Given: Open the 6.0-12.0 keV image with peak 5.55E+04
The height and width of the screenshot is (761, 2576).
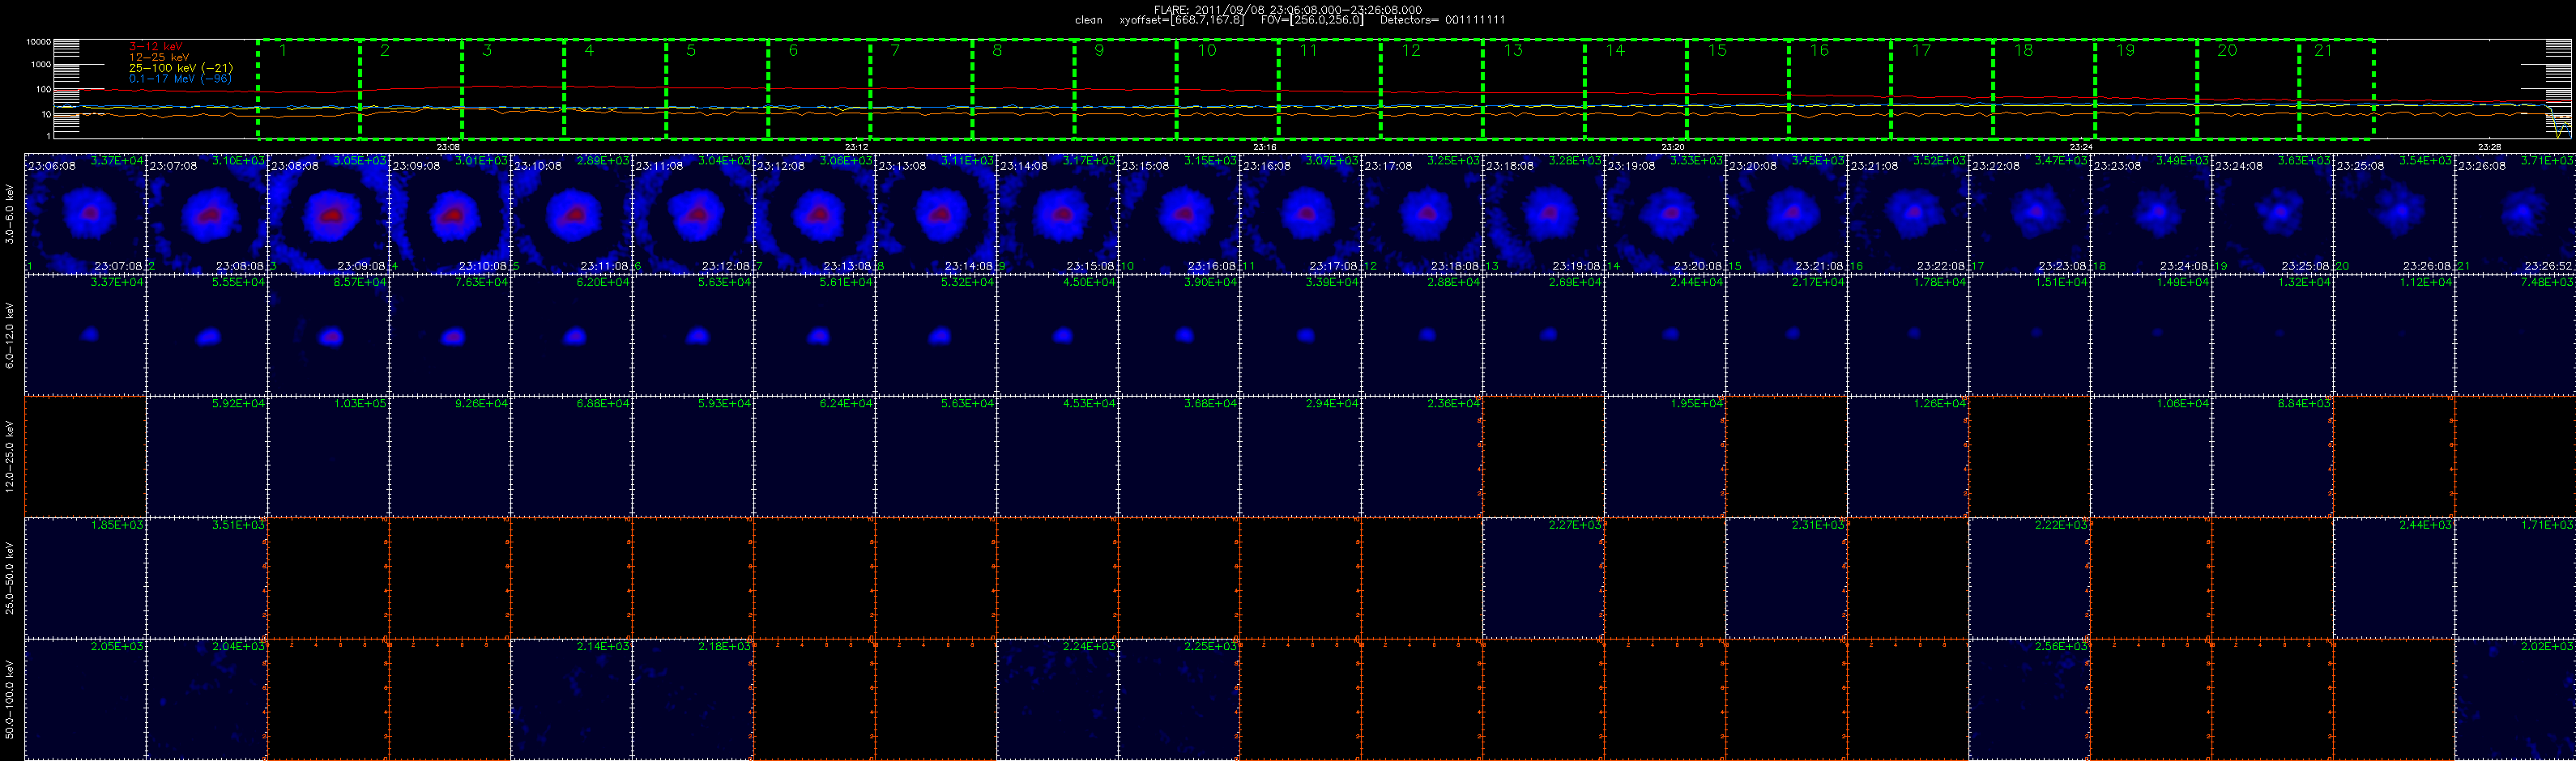Looking at the screenshot, I should coord(207,335).
